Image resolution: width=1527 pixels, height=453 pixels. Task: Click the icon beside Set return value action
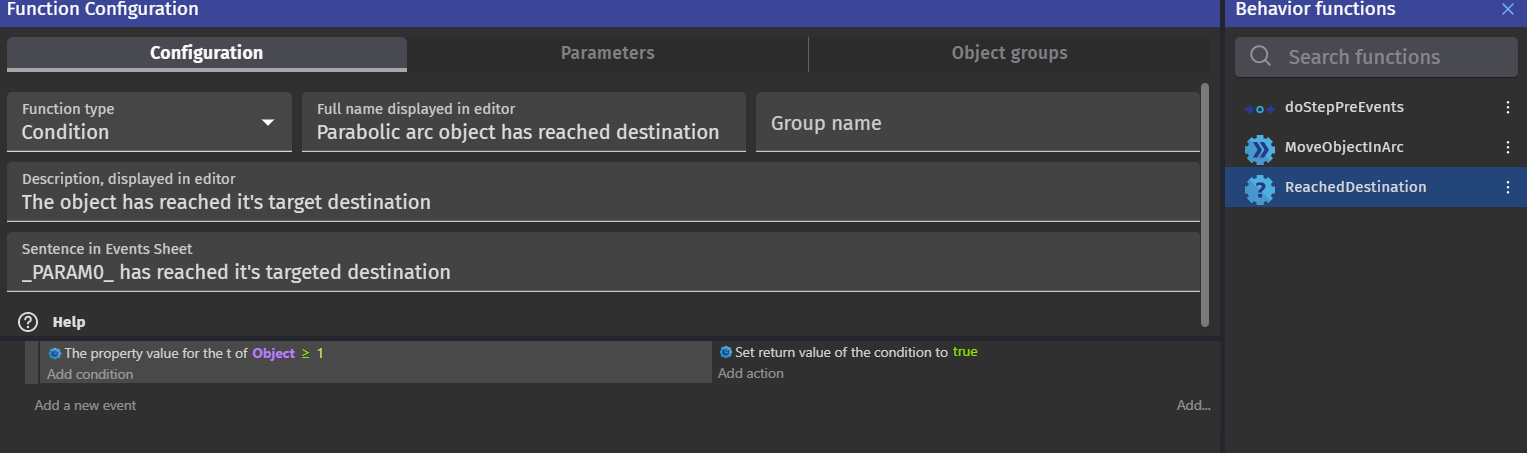(725, 352)
